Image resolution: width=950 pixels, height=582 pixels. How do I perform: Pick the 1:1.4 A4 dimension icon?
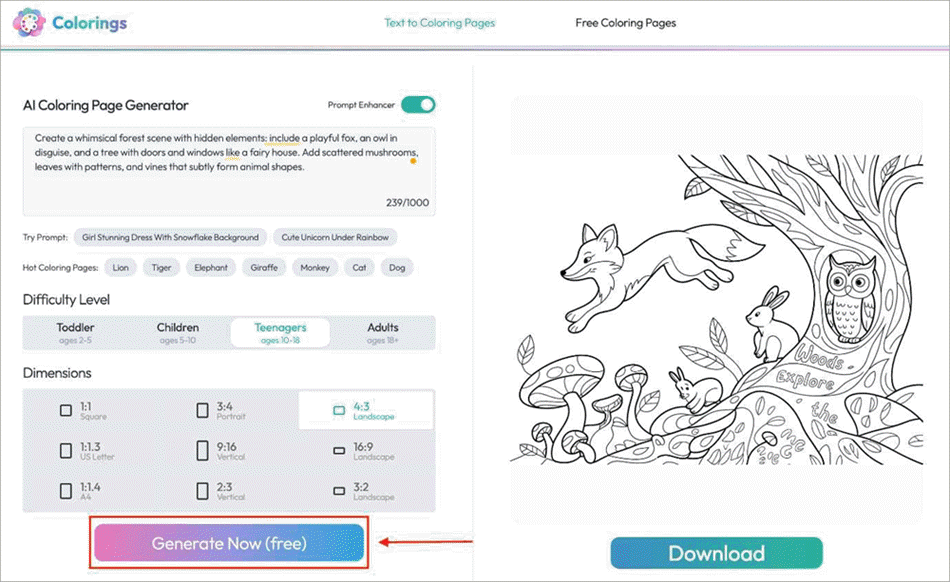pyautogui.click(x=66, y=491)
